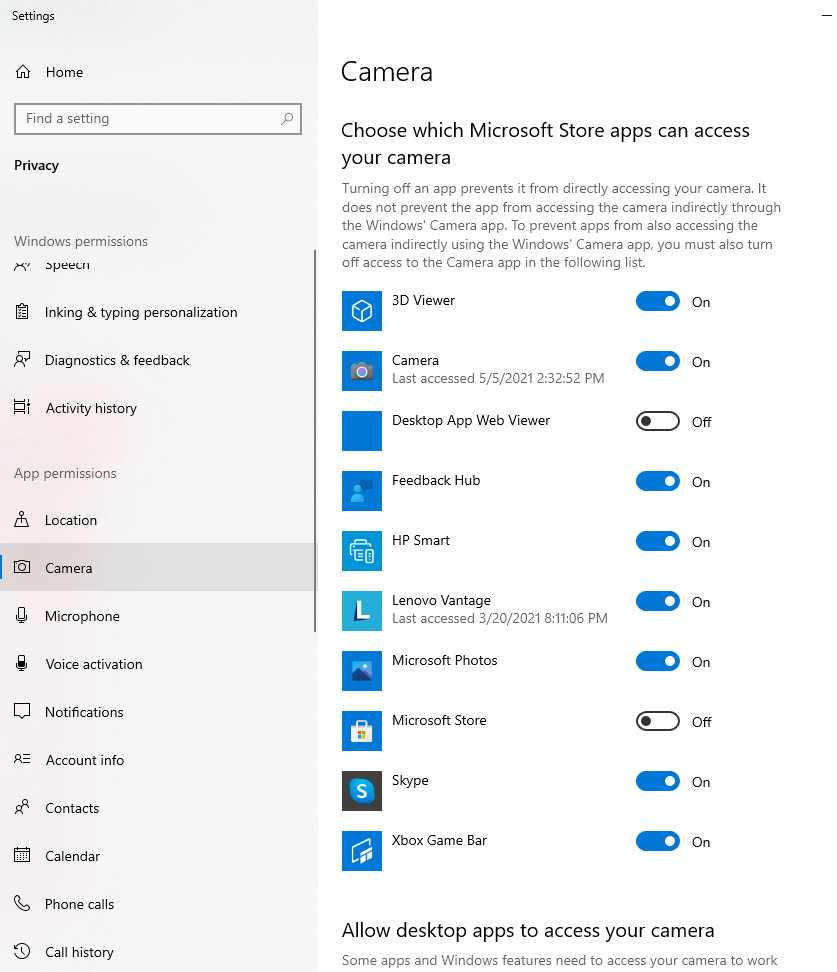Click the Voice activation icon

(22, 663)
